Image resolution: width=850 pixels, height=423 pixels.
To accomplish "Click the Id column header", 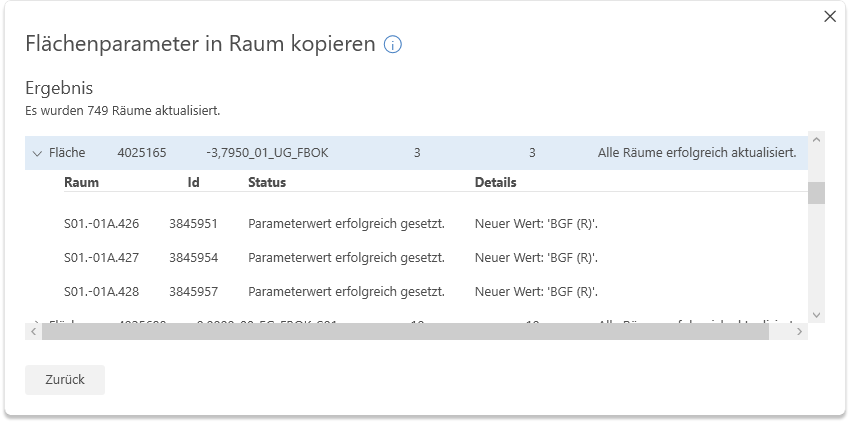I will 194,183.
